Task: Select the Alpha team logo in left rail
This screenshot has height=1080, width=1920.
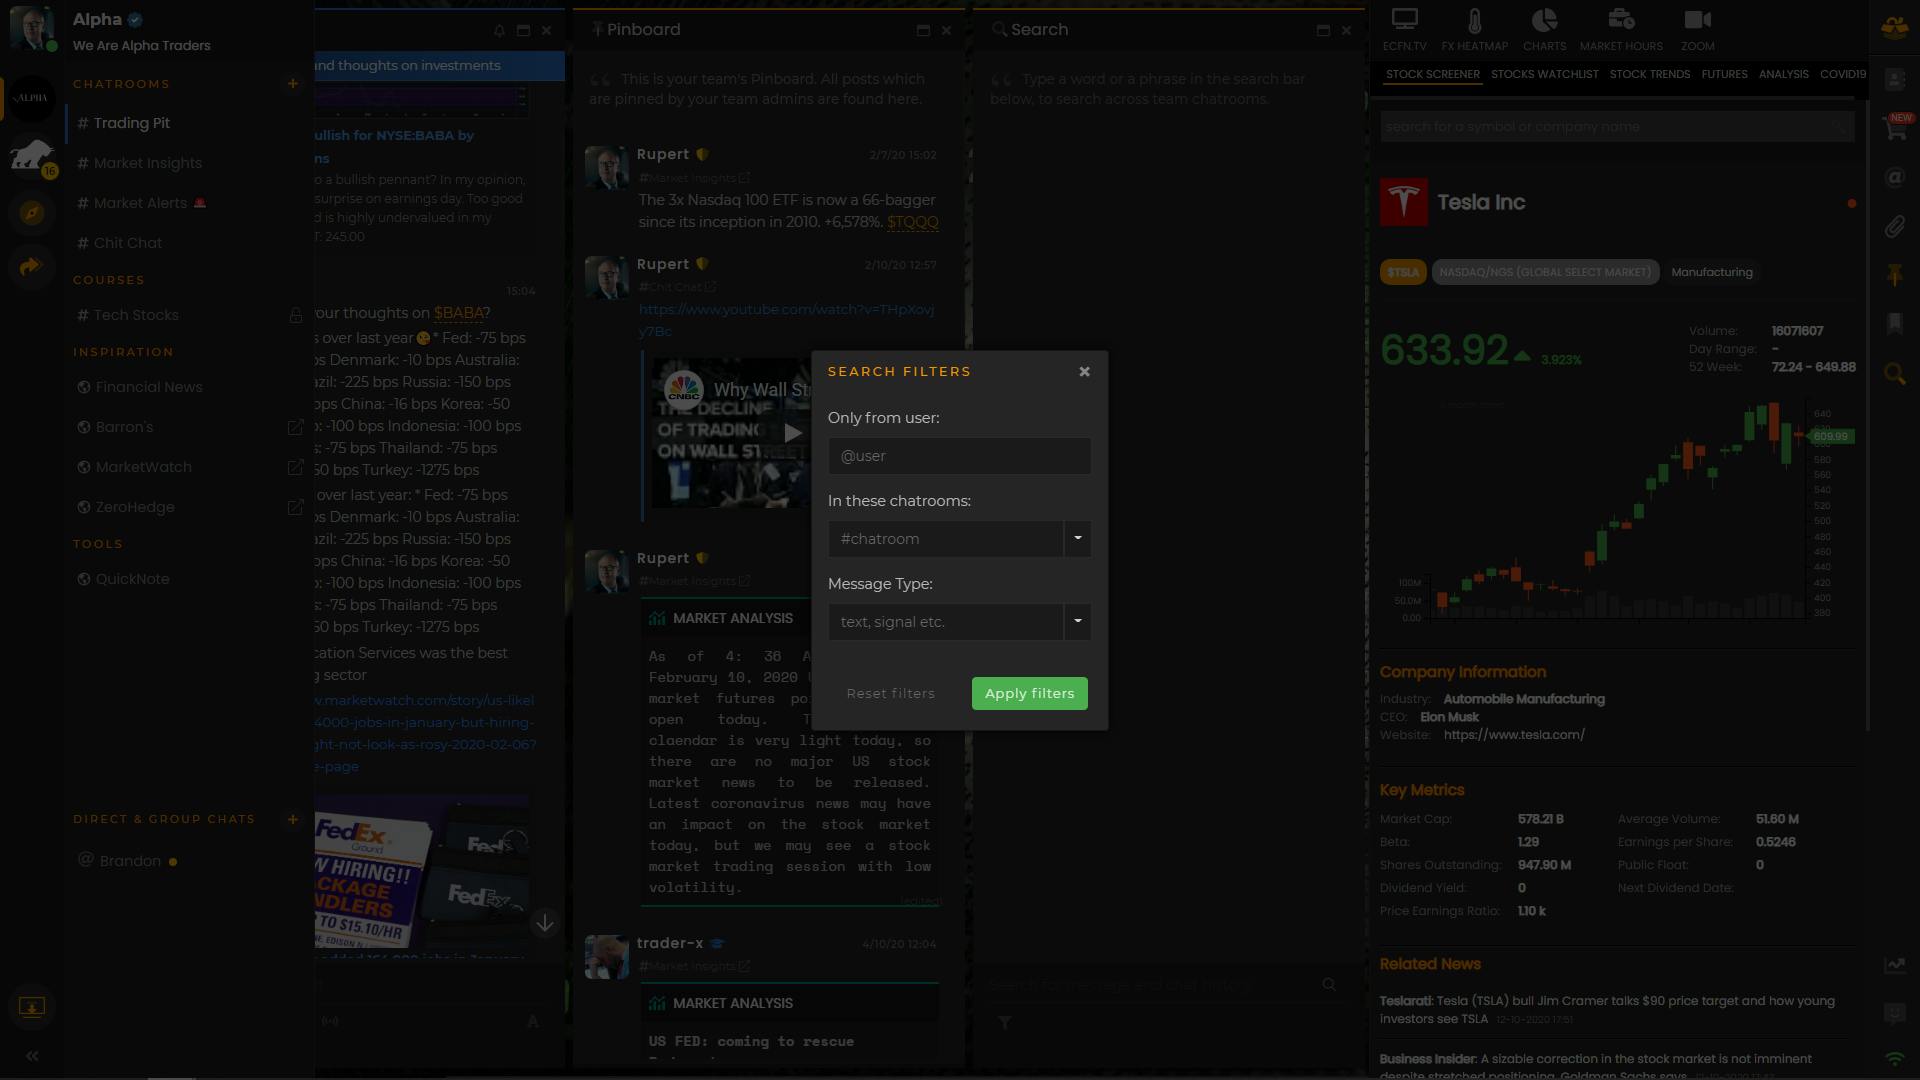Action: pos(32,98)
